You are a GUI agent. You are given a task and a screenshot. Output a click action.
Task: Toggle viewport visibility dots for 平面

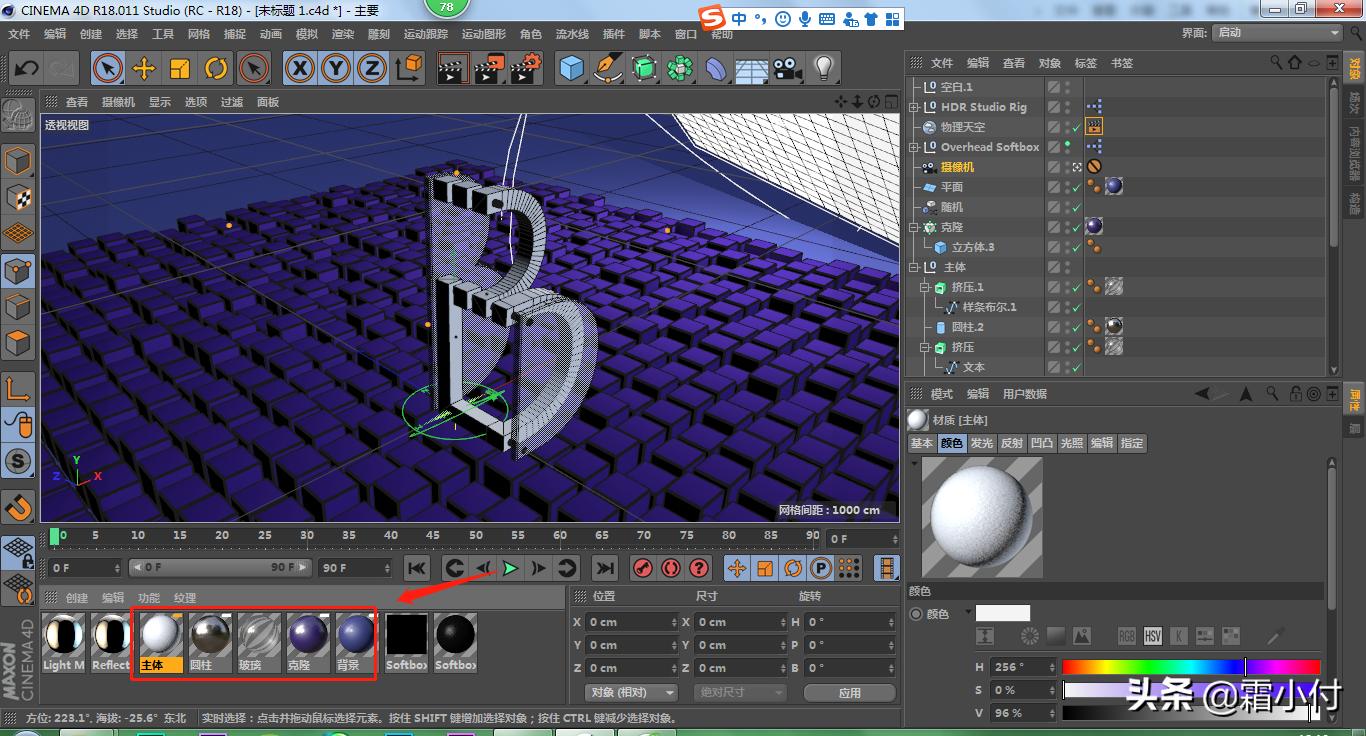(1066, 187)
